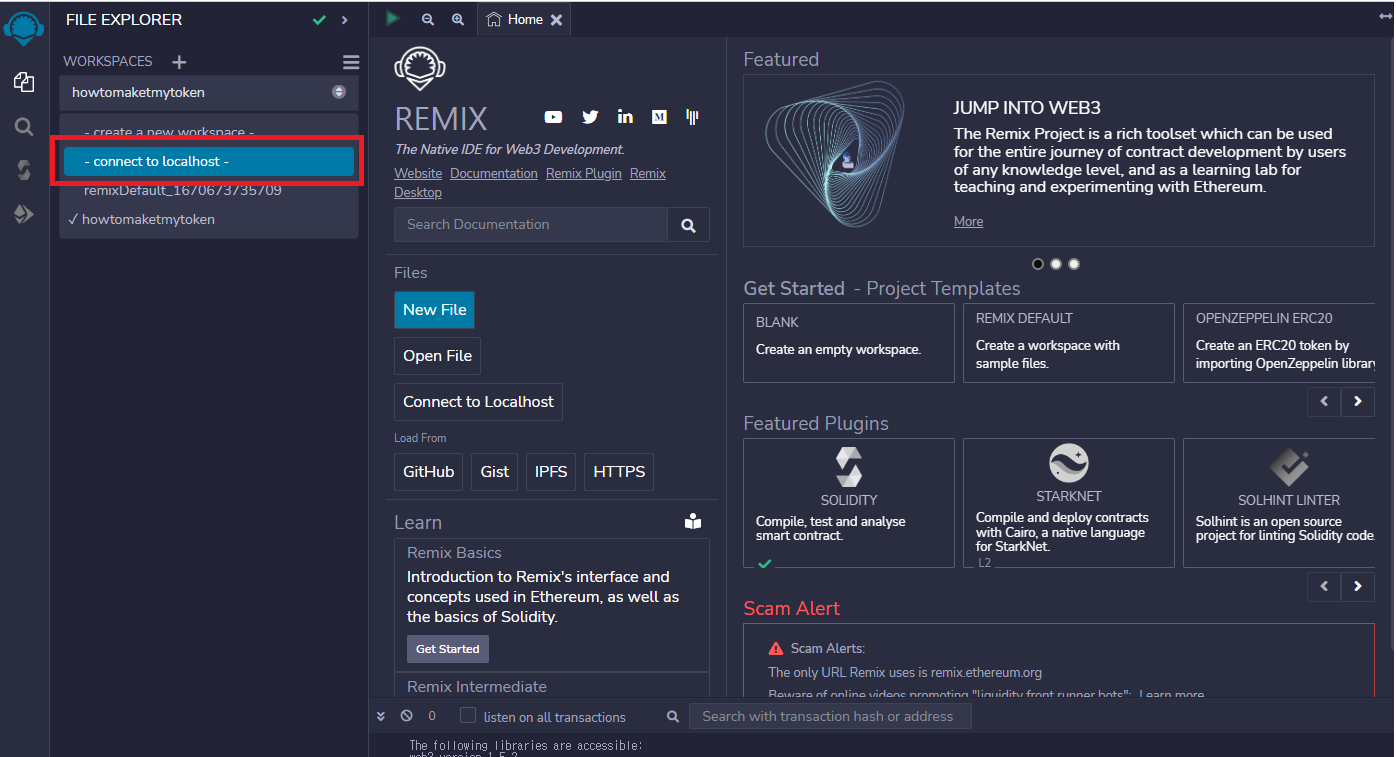
Task: Select remixDefault_1670673735709 workspace
Action: point(183,190)
